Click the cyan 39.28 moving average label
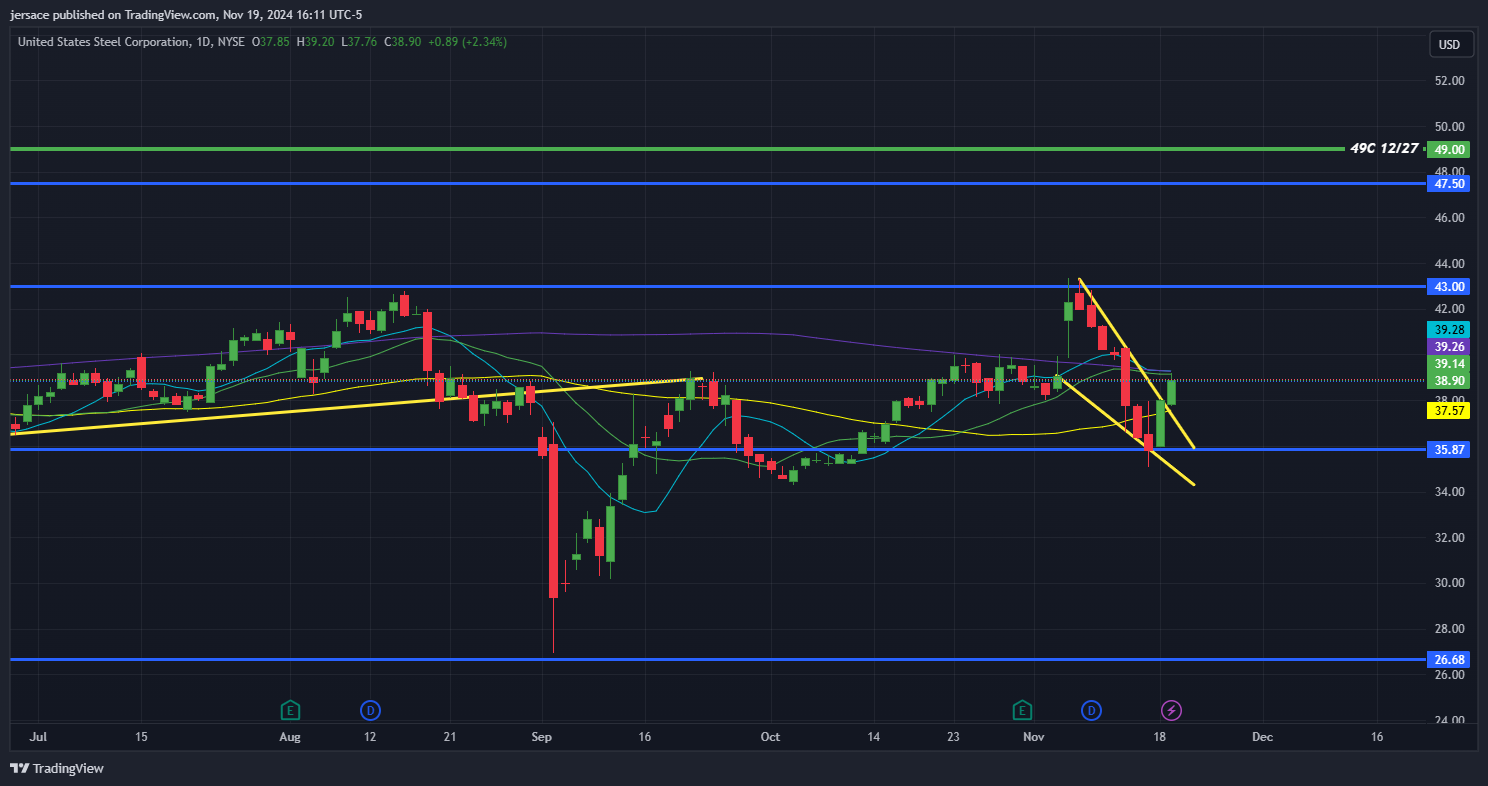Viewport: 1488px width, 786px height. tap(1450, 329)
